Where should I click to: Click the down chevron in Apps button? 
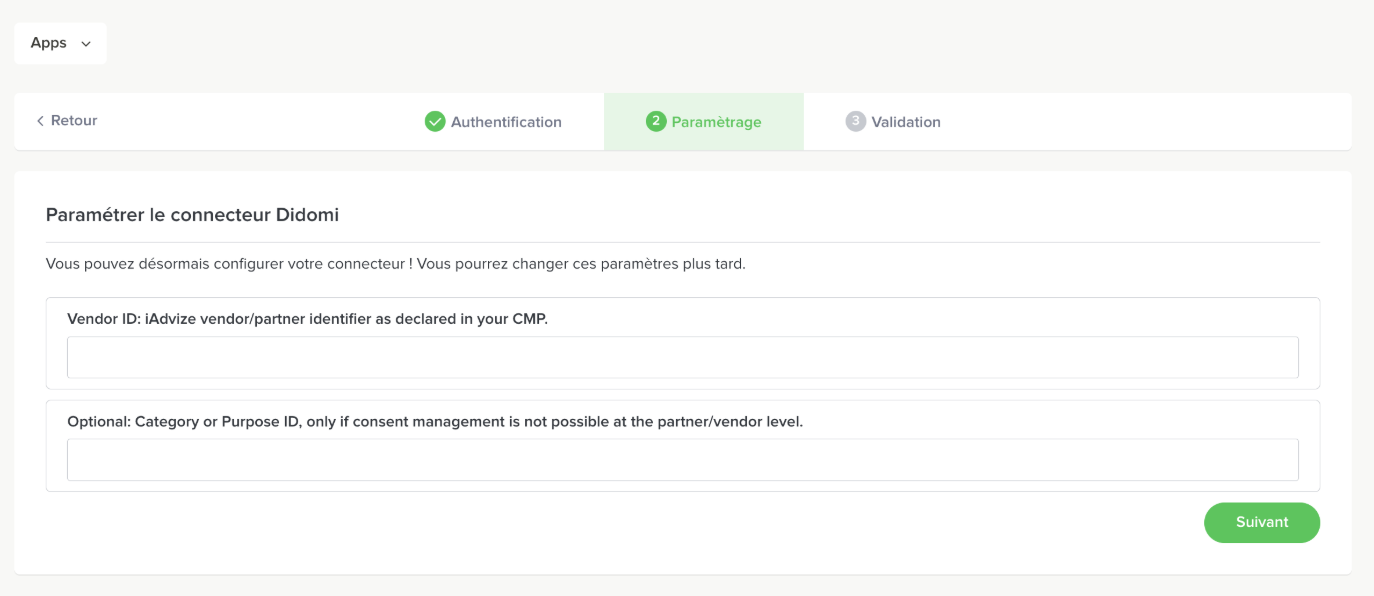(x=86, y=44)
